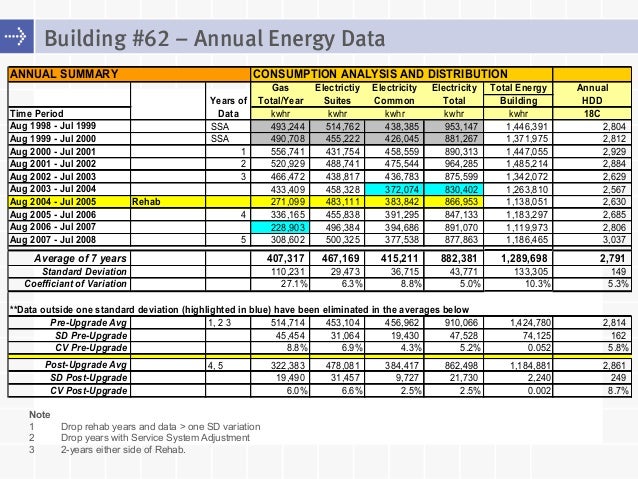Select row label 'Aug 2007 - Jul 2008'

pyautogui.click(x=53, y=240)
